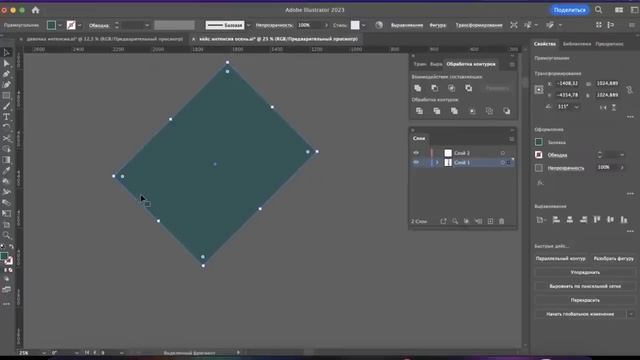Expand Слой 1 layer contents arrow
The image size is (640, 360).
tap(437, 162)
